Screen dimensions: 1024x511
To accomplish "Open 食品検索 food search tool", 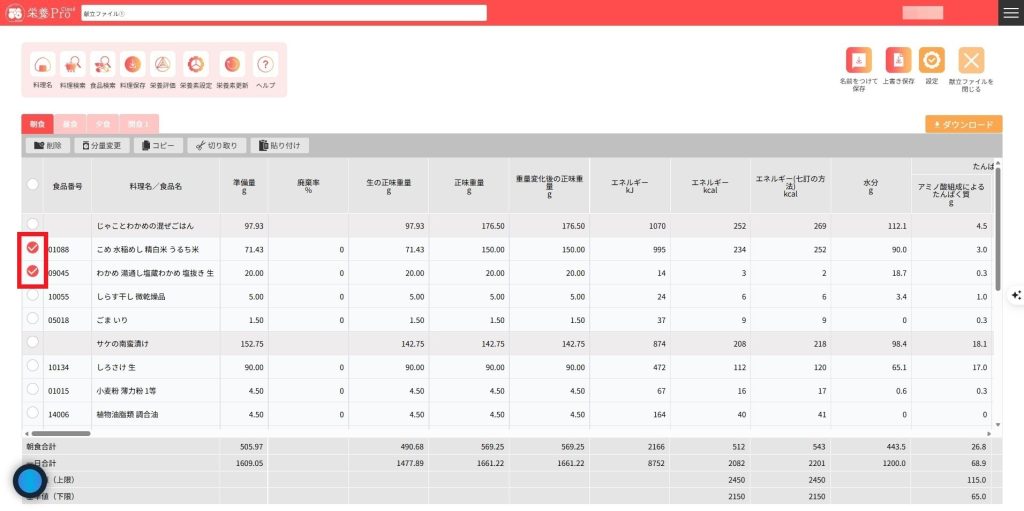I will click(102, 66).
